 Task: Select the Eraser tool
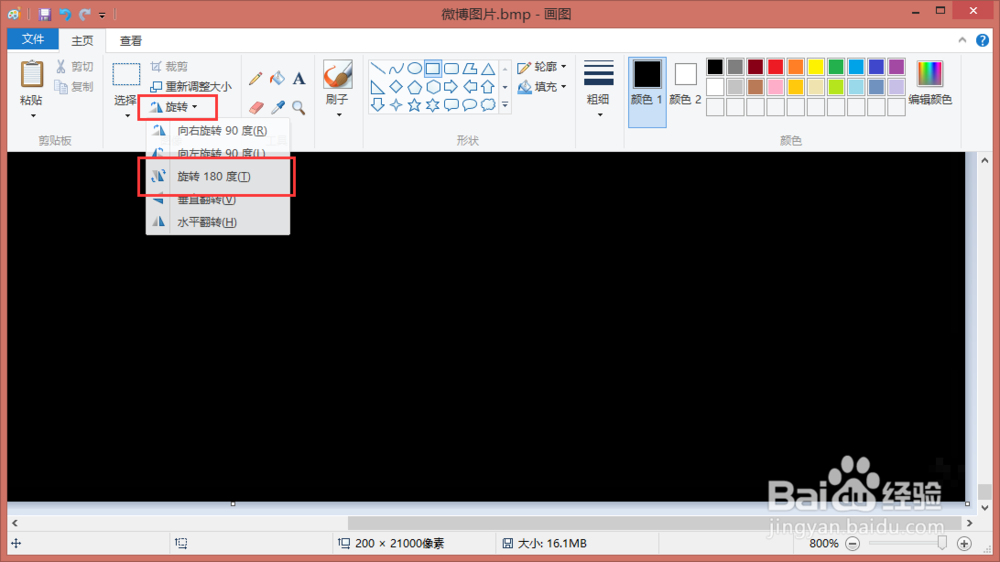tap(256, 107)
